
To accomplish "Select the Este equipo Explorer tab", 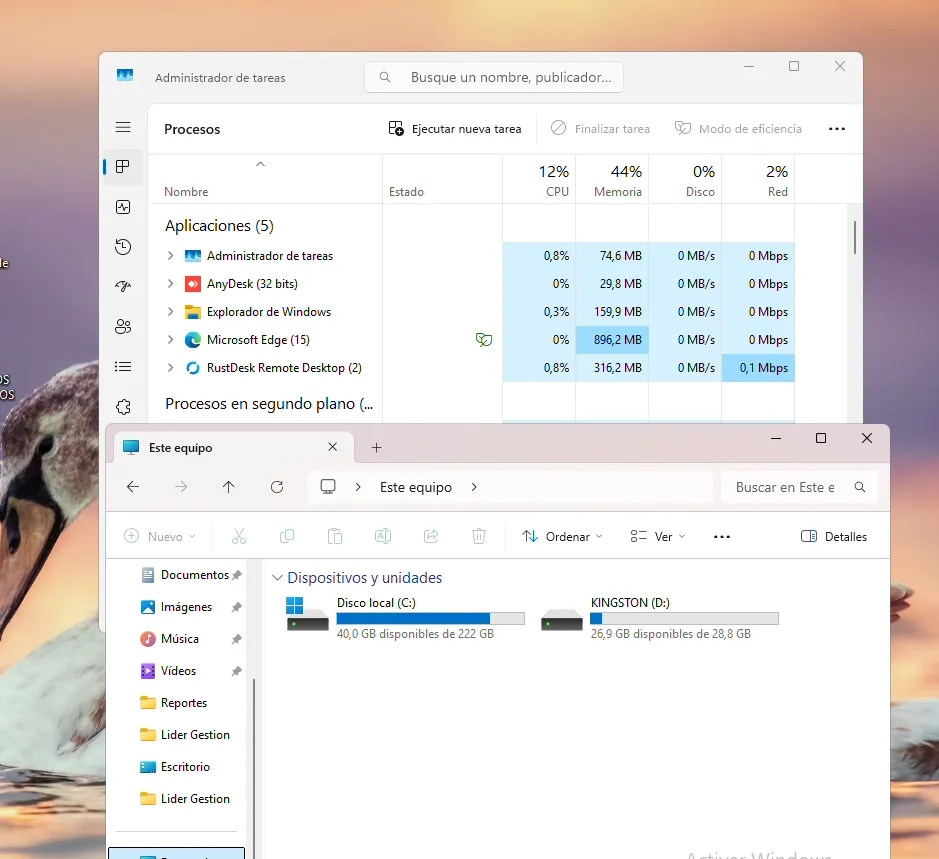I will coord(233,447).
